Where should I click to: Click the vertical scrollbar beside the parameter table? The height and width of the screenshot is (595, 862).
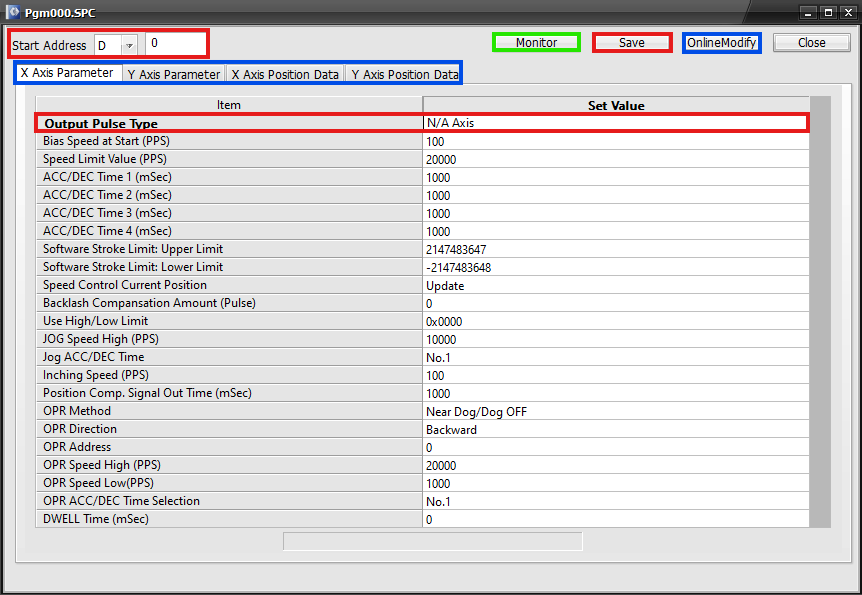click(x=820, y=310)
